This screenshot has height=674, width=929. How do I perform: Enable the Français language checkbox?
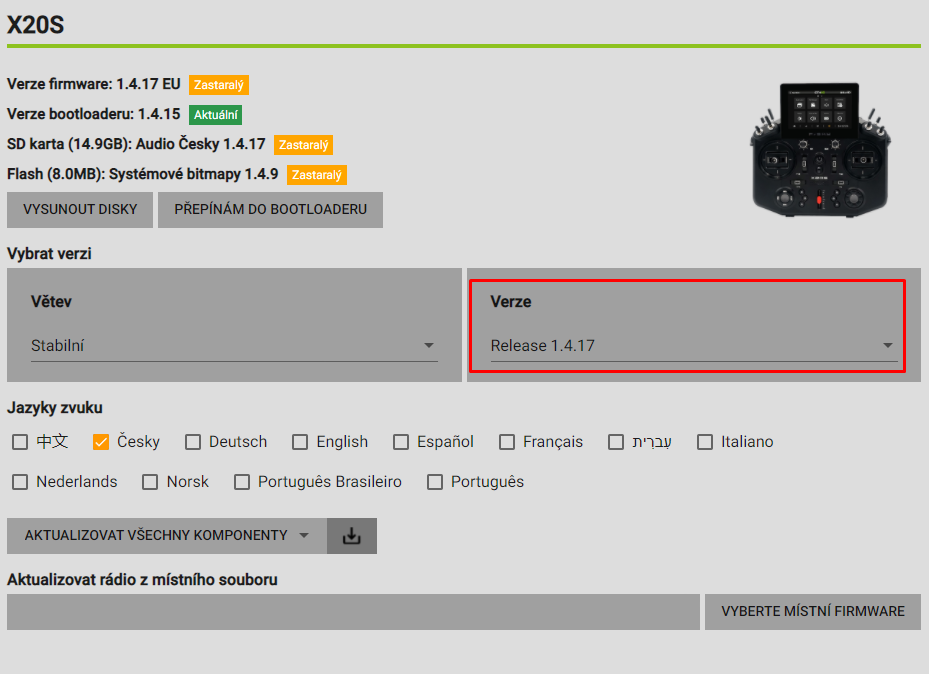[x=507, y=442]
